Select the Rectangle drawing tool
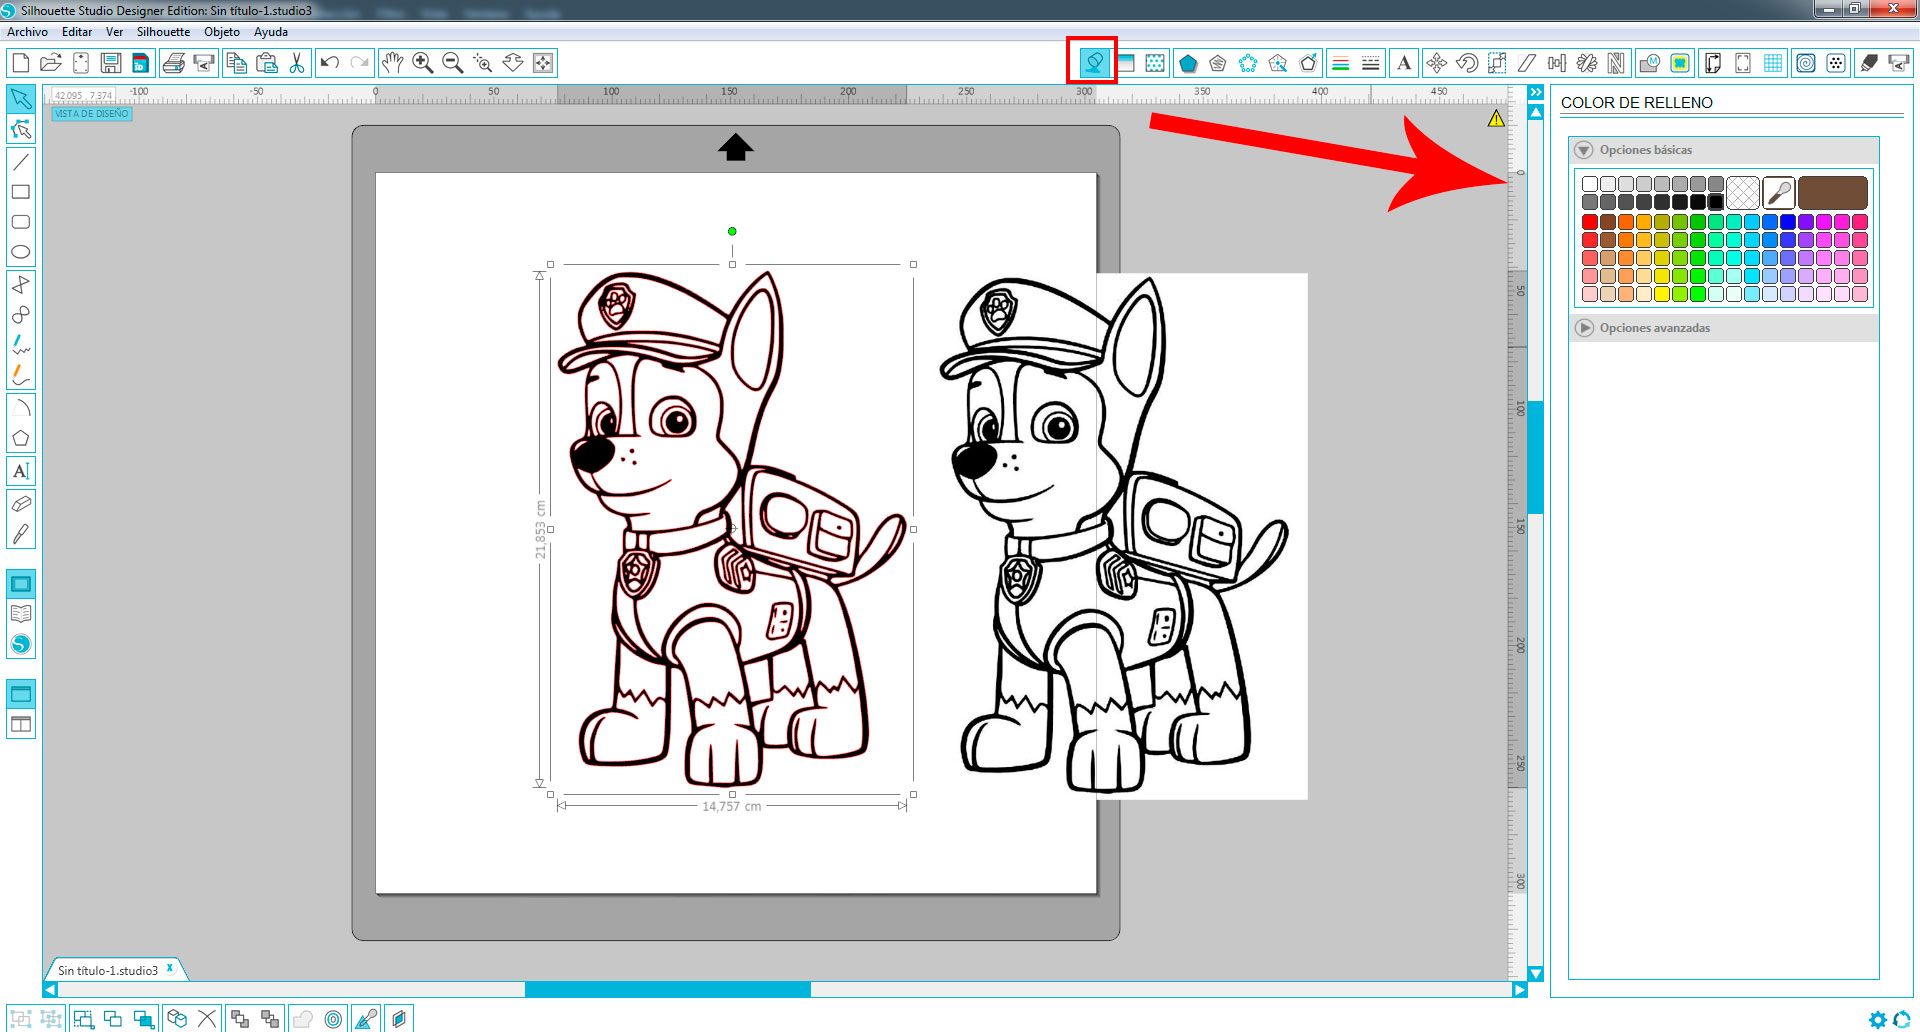Image resolution: width=1920 pixels, height=1032 pixels. 21,191
